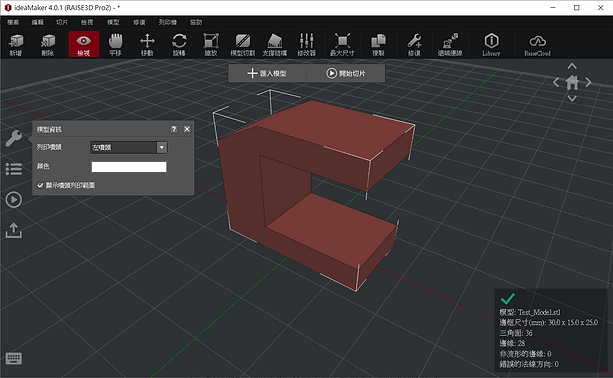Click the Add model (新增) toolbar icon
The image size is (613, 378).
16,45
